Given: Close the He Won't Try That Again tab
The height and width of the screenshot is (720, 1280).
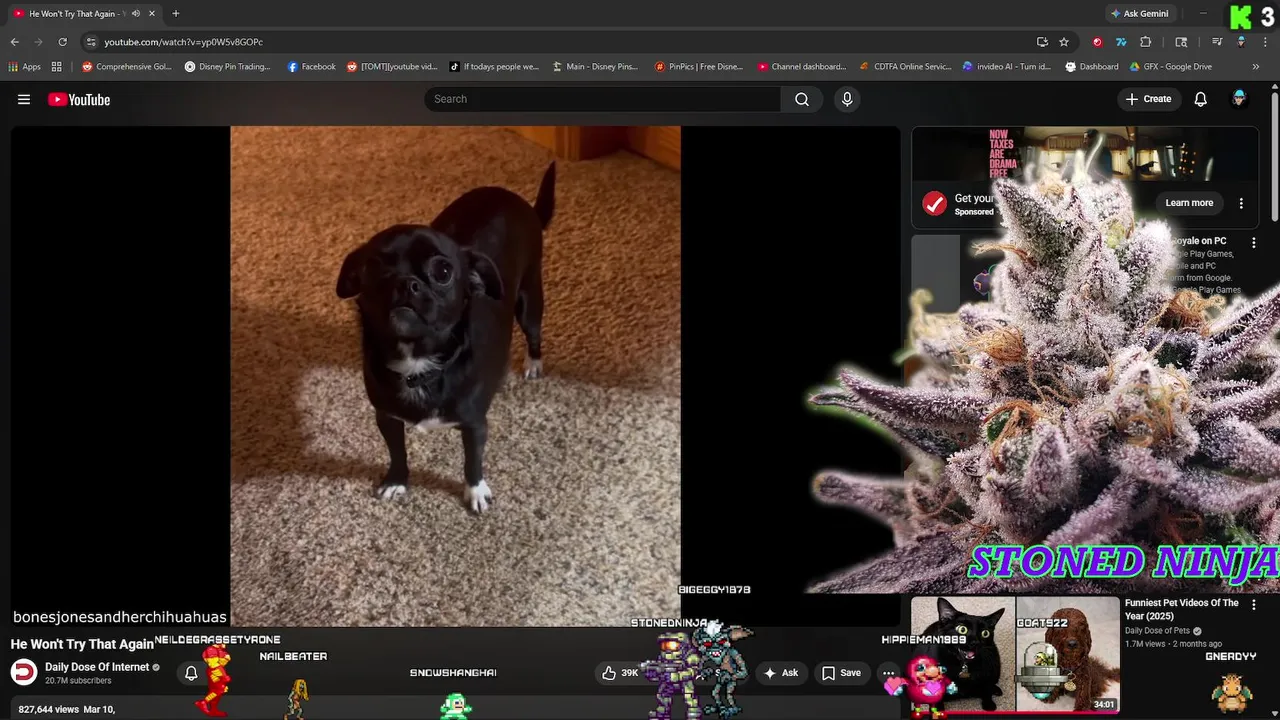Looking at the screenshot, I should [152, 14].
